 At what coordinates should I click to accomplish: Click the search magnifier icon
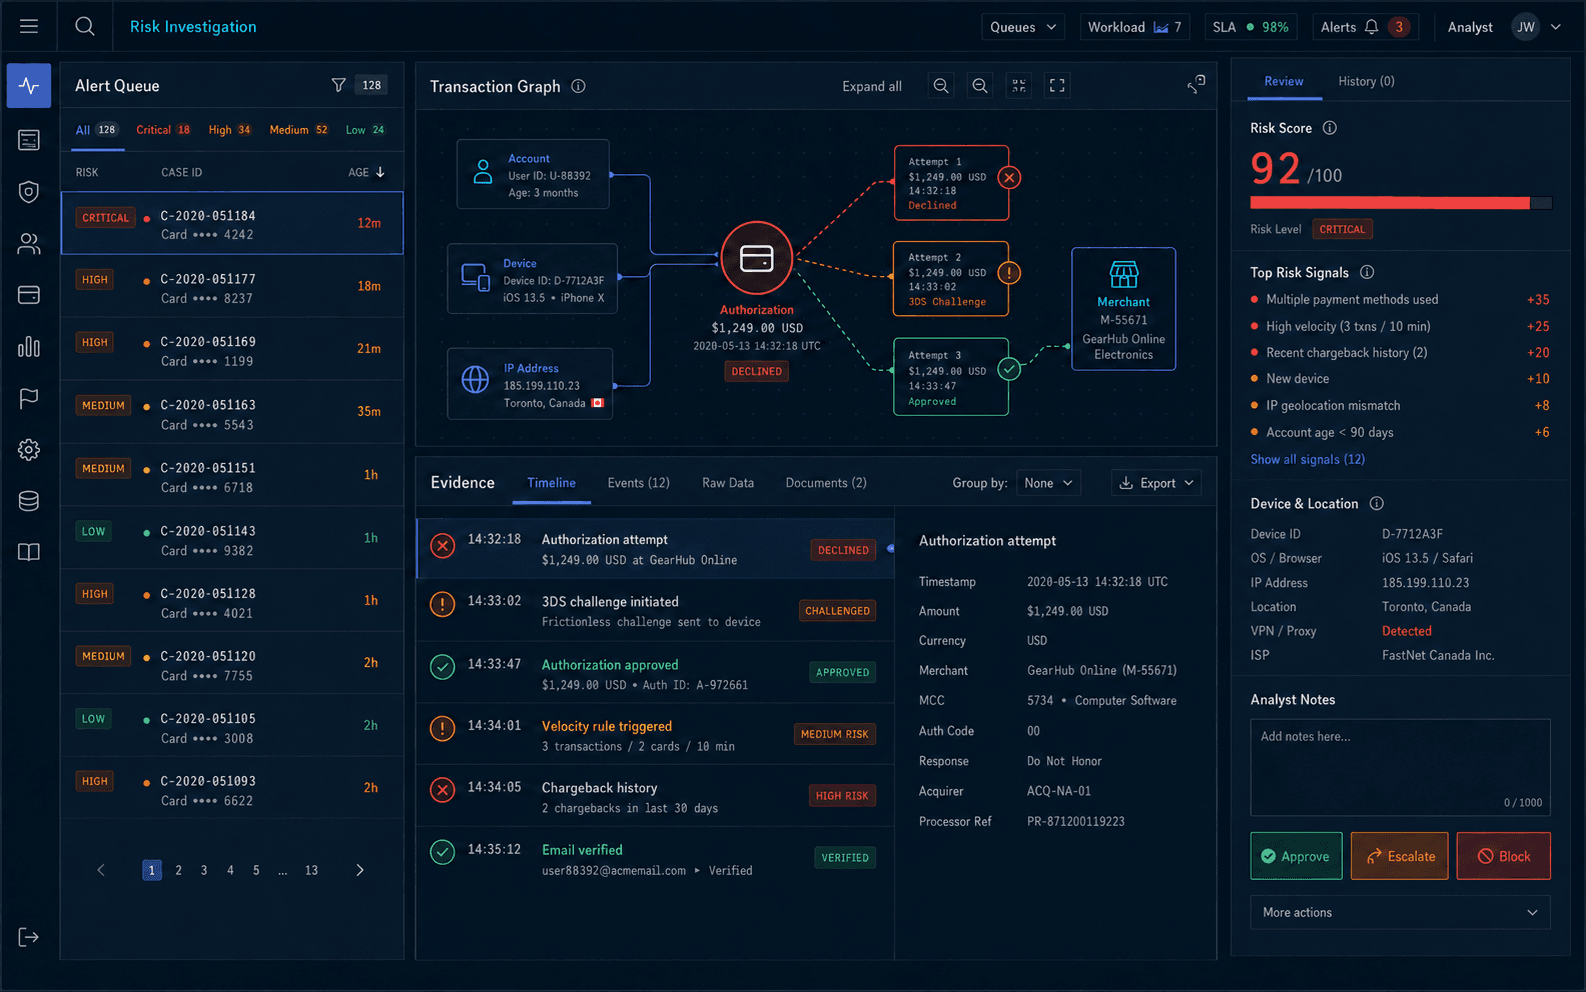tap(85, 27)
